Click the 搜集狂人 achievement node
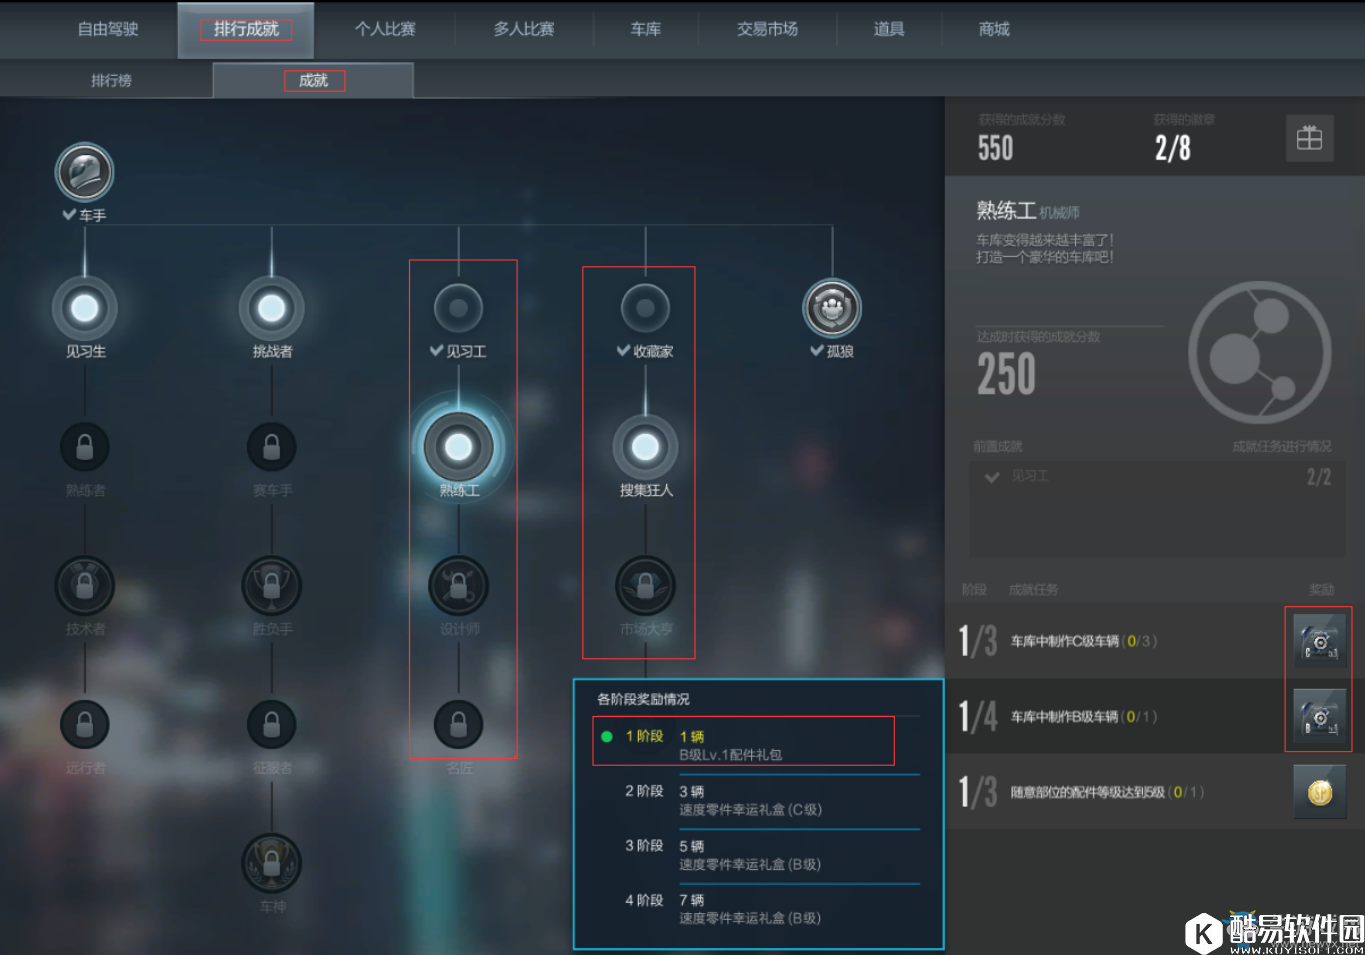 click(x=645, y=447)
